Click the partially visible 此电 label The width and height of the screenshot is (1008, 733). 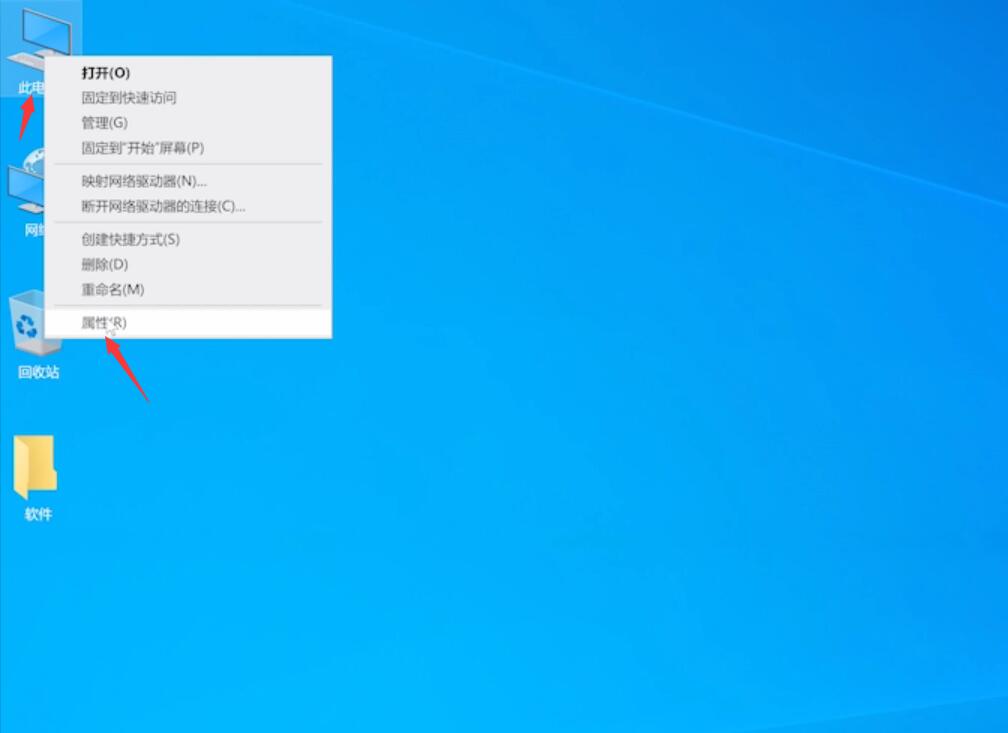point(31,87)
